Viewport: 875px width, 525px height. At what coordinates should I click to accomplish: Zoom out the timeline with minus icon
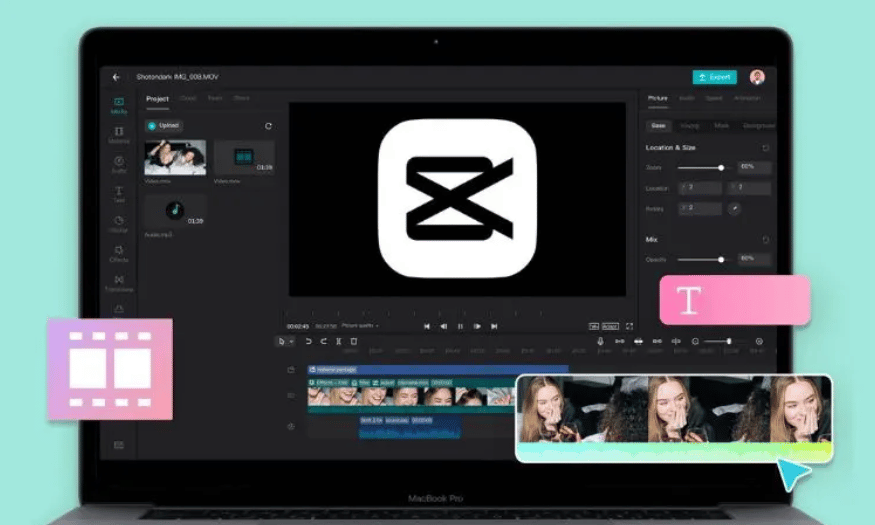pos(695,341)
